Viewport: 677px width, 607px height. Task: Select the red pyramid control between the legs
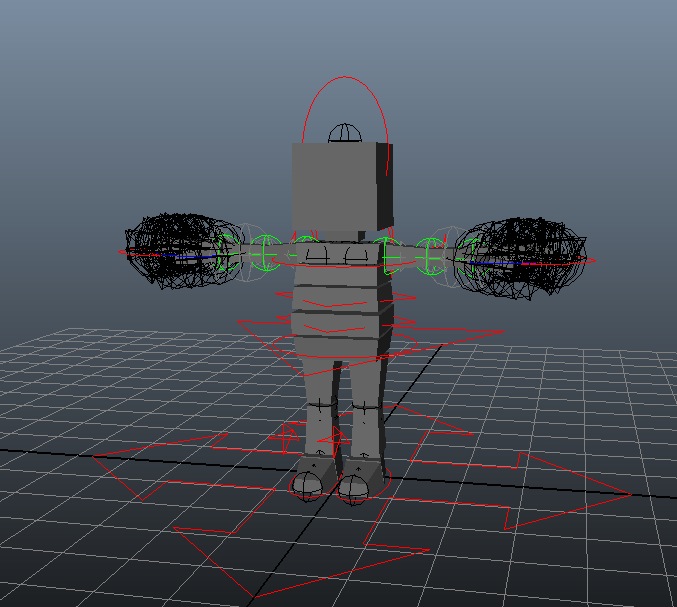[333, 440]
